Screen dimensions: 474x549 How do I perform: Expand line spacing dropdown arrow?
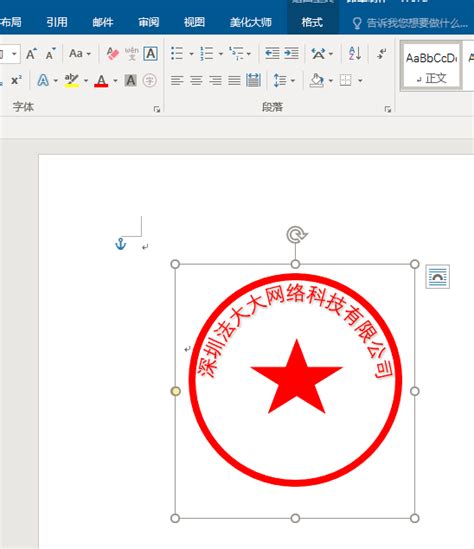[x=293, y=81]
